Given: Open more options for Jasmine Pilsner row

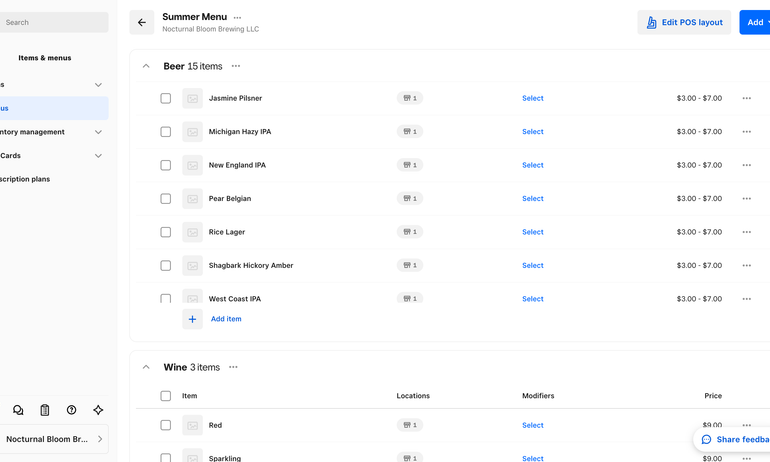Looking at the screenshot, I should coord(746,98).
